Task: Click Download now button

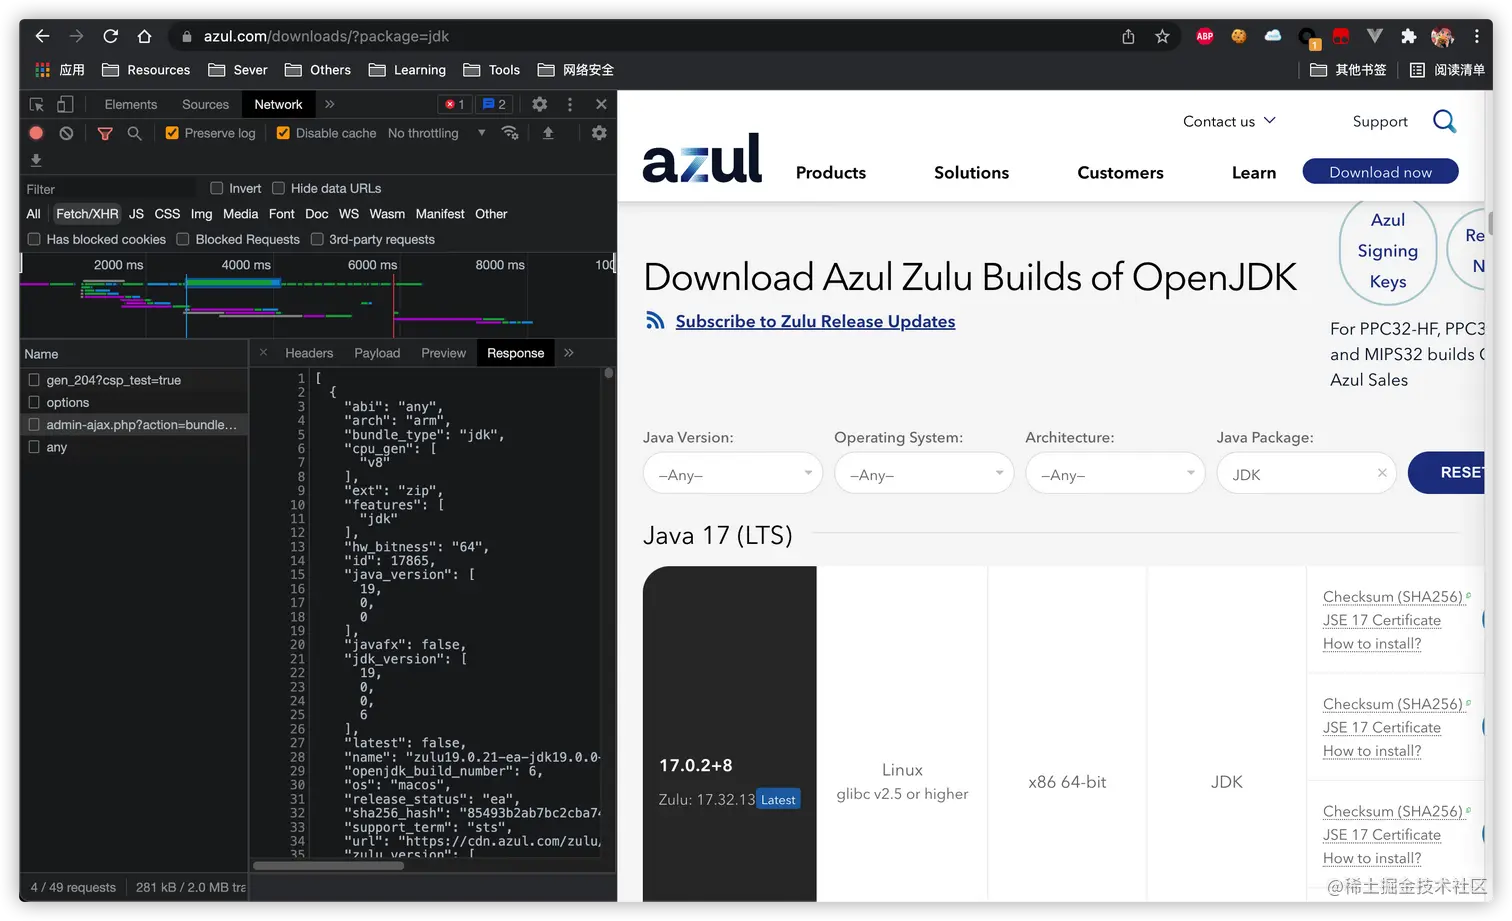Action: pyautogui.click(x=1380, y=172)
